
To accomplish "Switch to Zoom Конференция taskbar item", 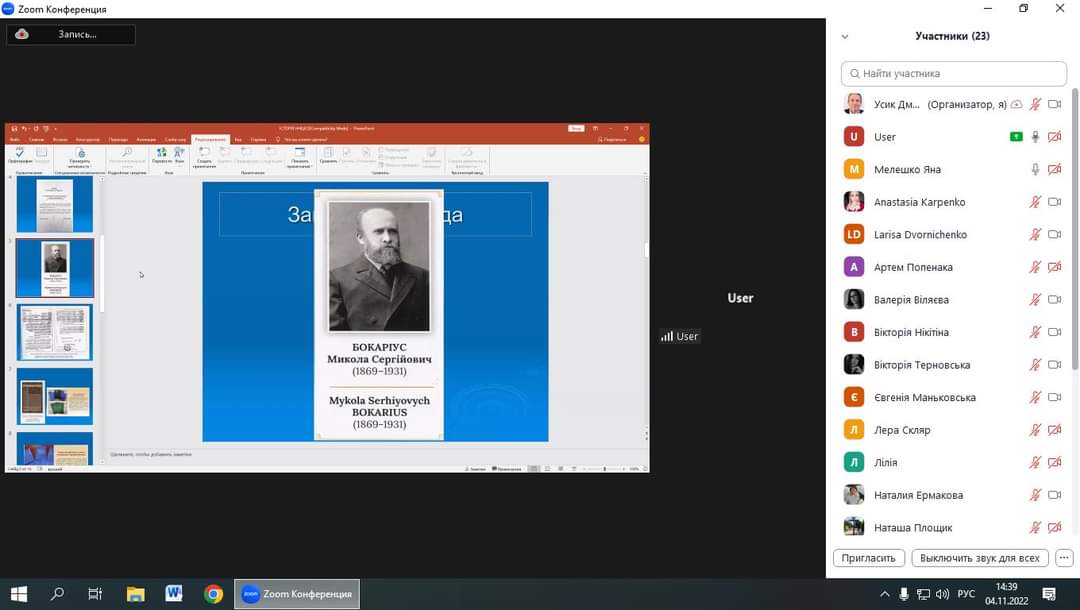I will 297,594.
